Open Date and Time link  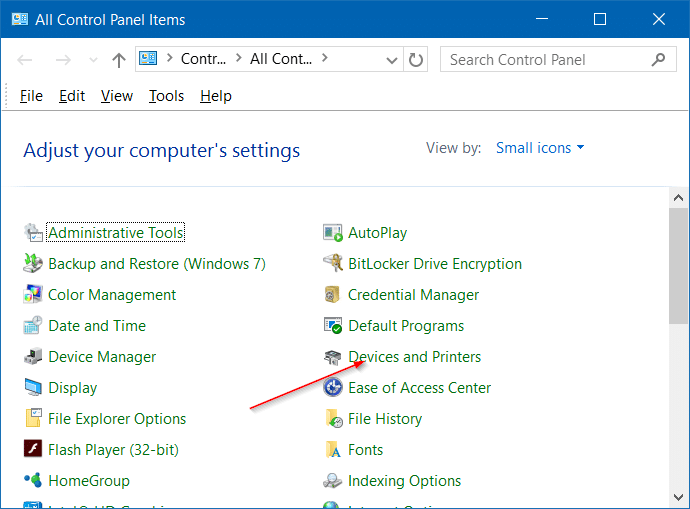point(97,326)
